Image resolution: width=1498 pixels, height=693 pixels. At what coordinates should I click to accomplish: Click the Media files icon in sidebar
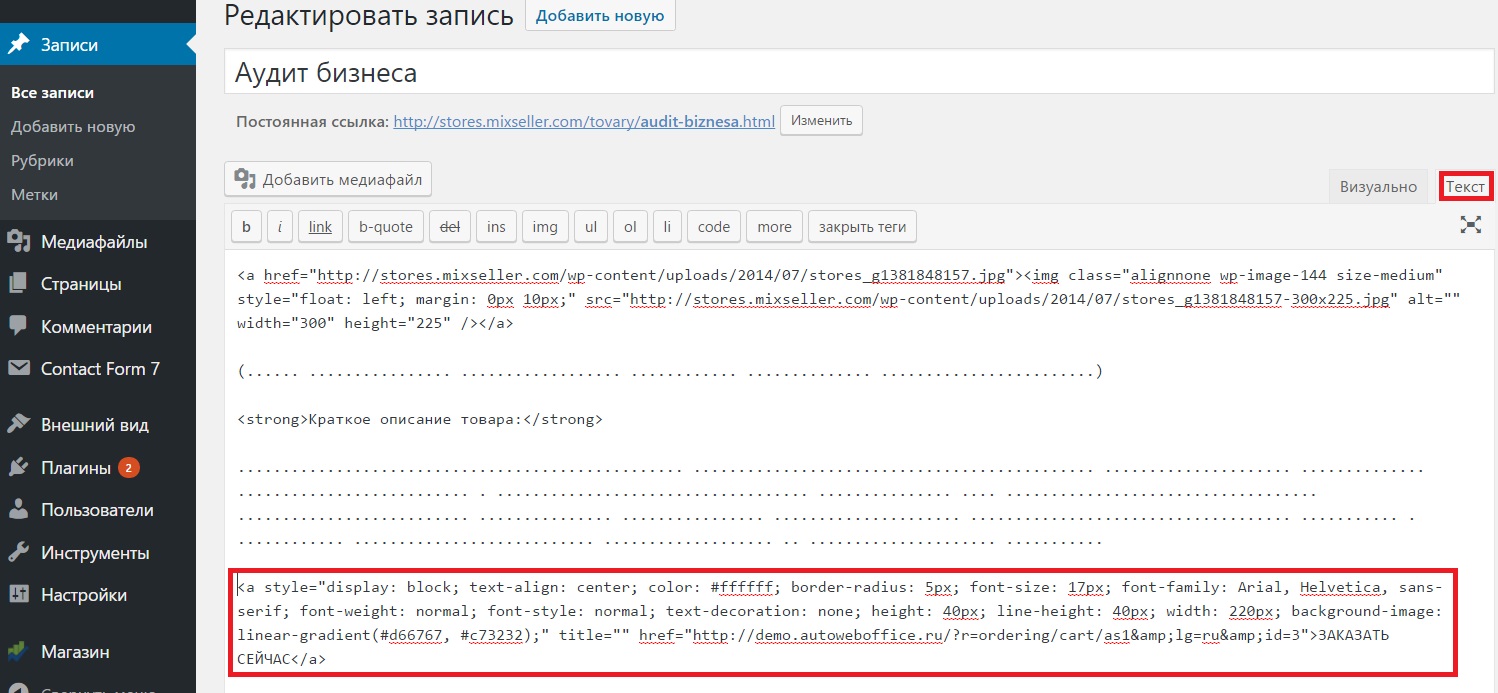18,242
